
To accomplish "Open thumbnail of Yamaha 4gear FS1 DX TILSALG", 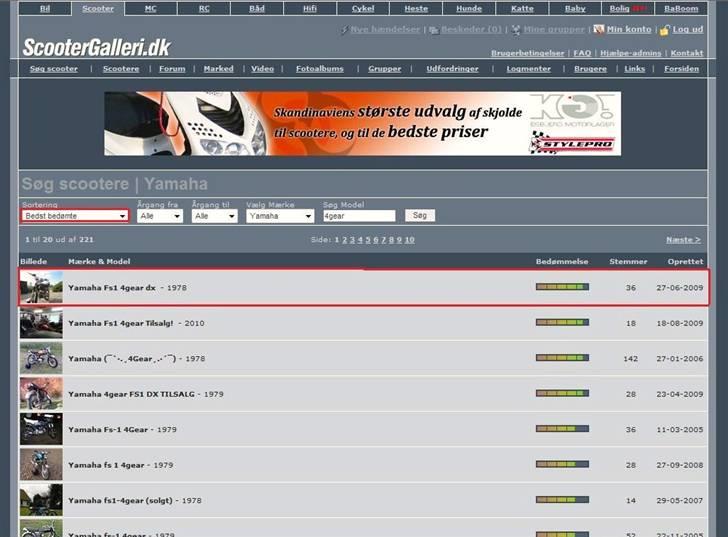I will click(41, 394).
